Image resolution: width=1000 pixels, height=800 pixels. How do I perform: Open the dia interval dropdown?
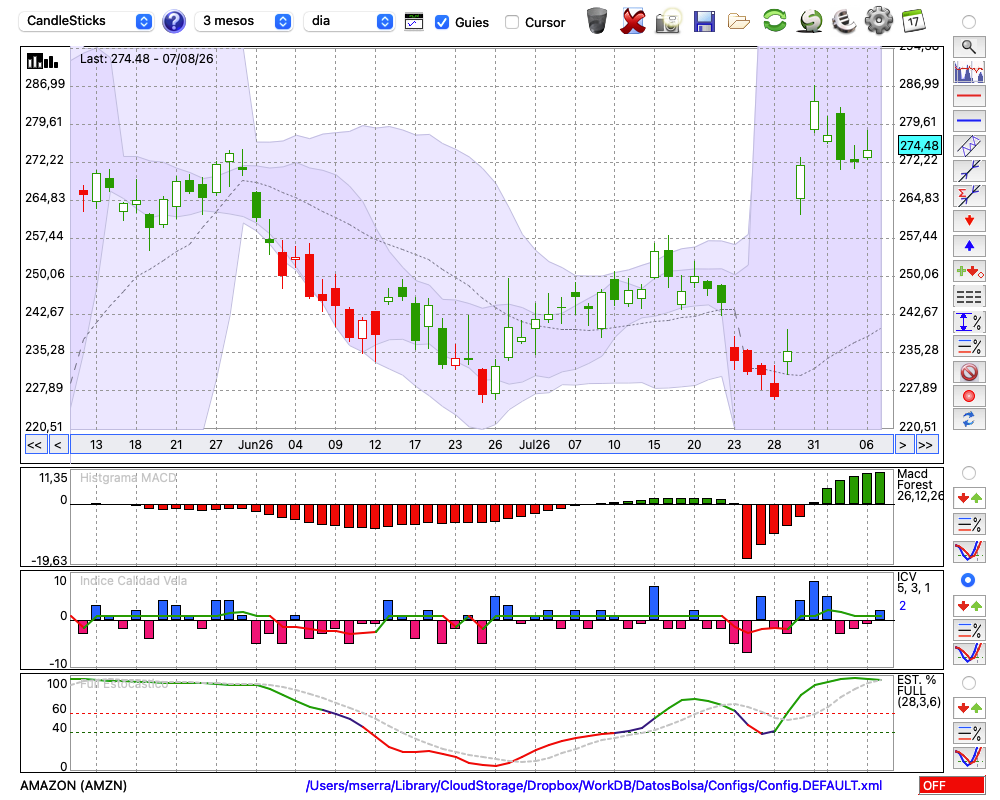click(x=348, y=21)
